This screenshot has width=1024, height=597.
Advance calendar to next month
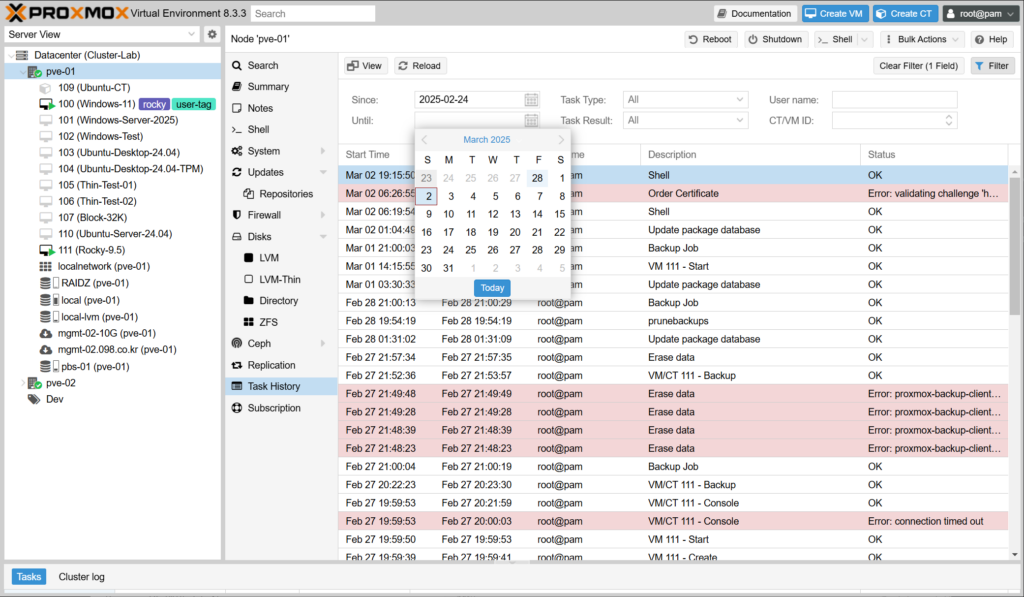tap(561, 140)
